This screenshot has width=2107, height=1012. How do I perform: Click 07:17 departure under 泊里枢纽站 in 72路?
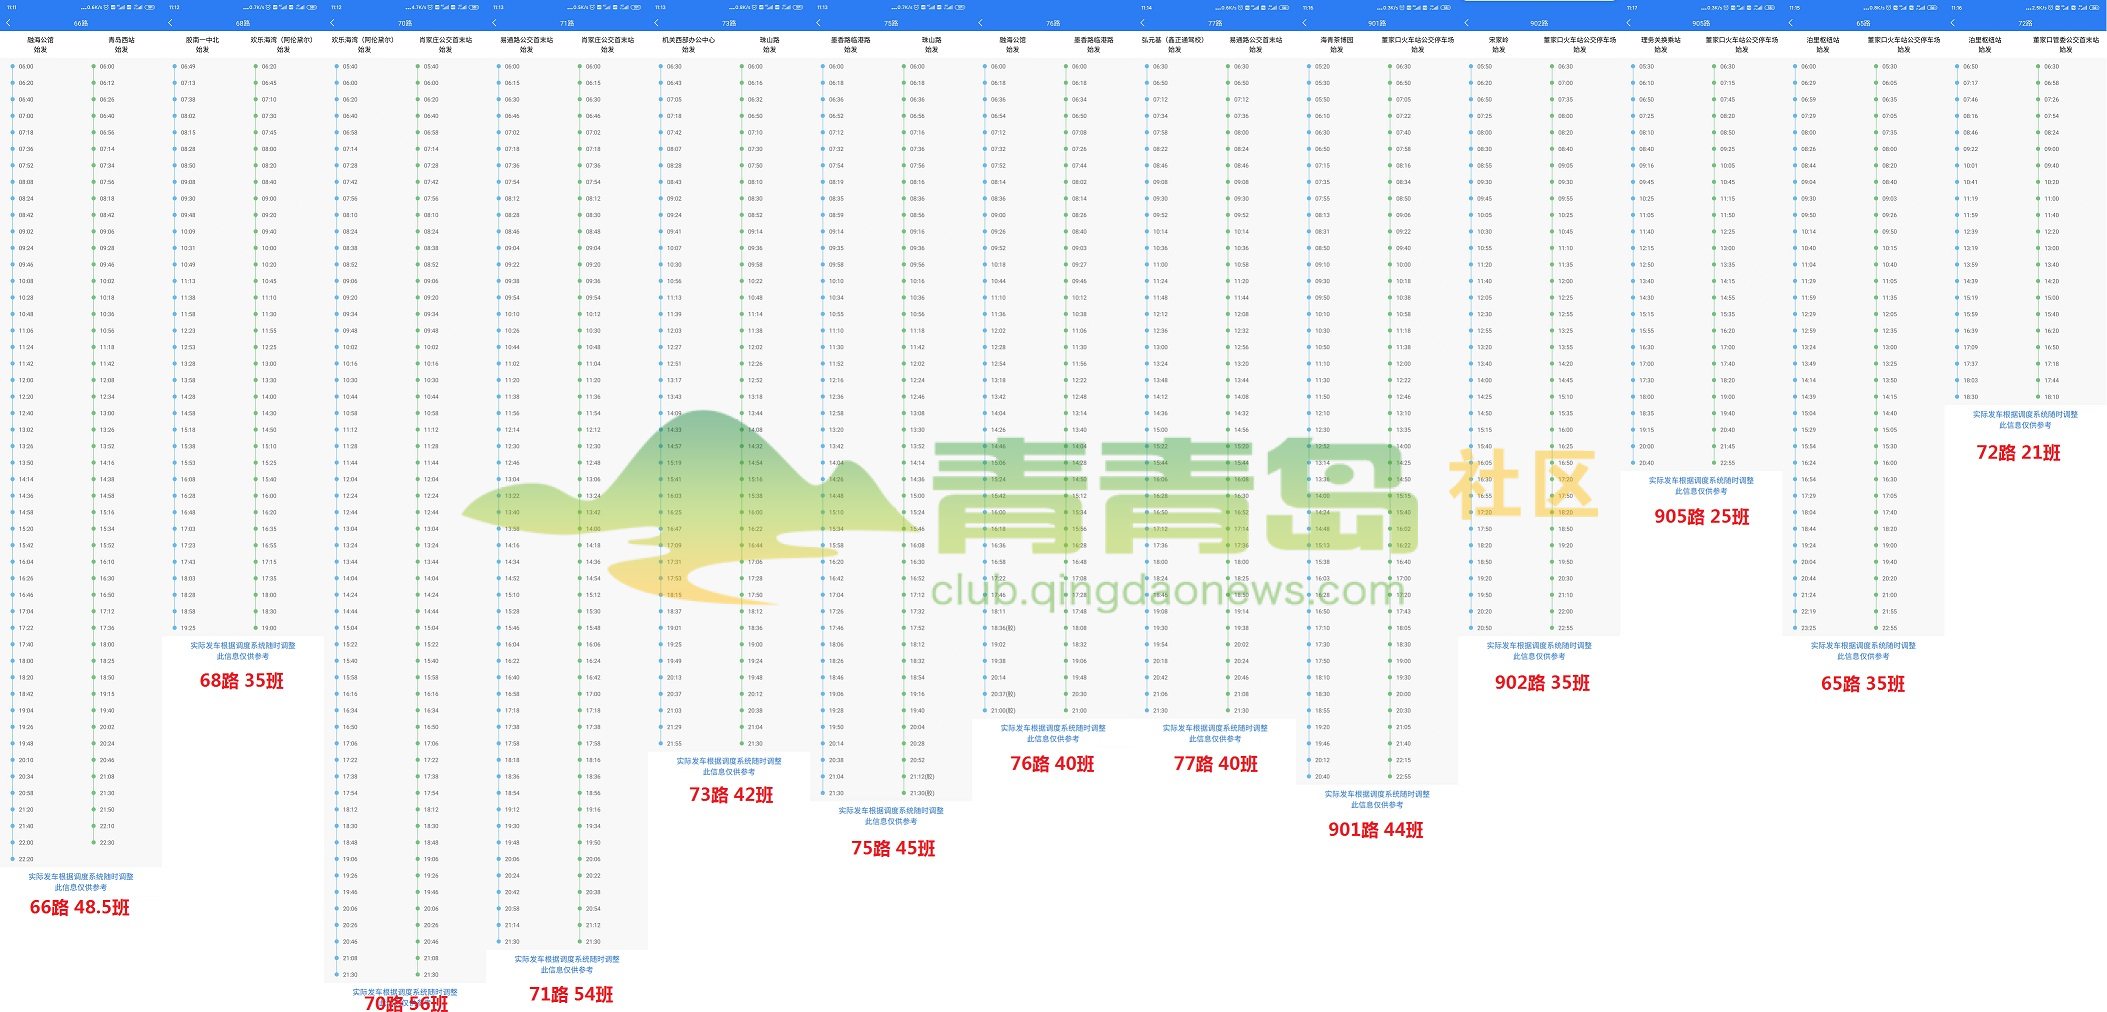pyautogui.click(x=1970, y=83)
